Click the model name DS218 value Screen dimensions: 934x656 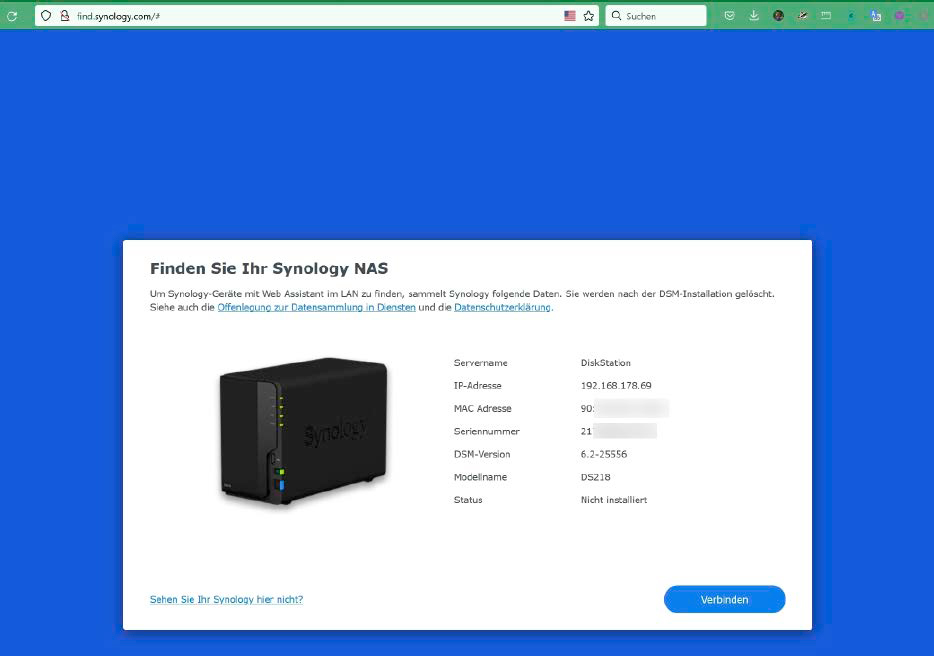pos(595,477)
